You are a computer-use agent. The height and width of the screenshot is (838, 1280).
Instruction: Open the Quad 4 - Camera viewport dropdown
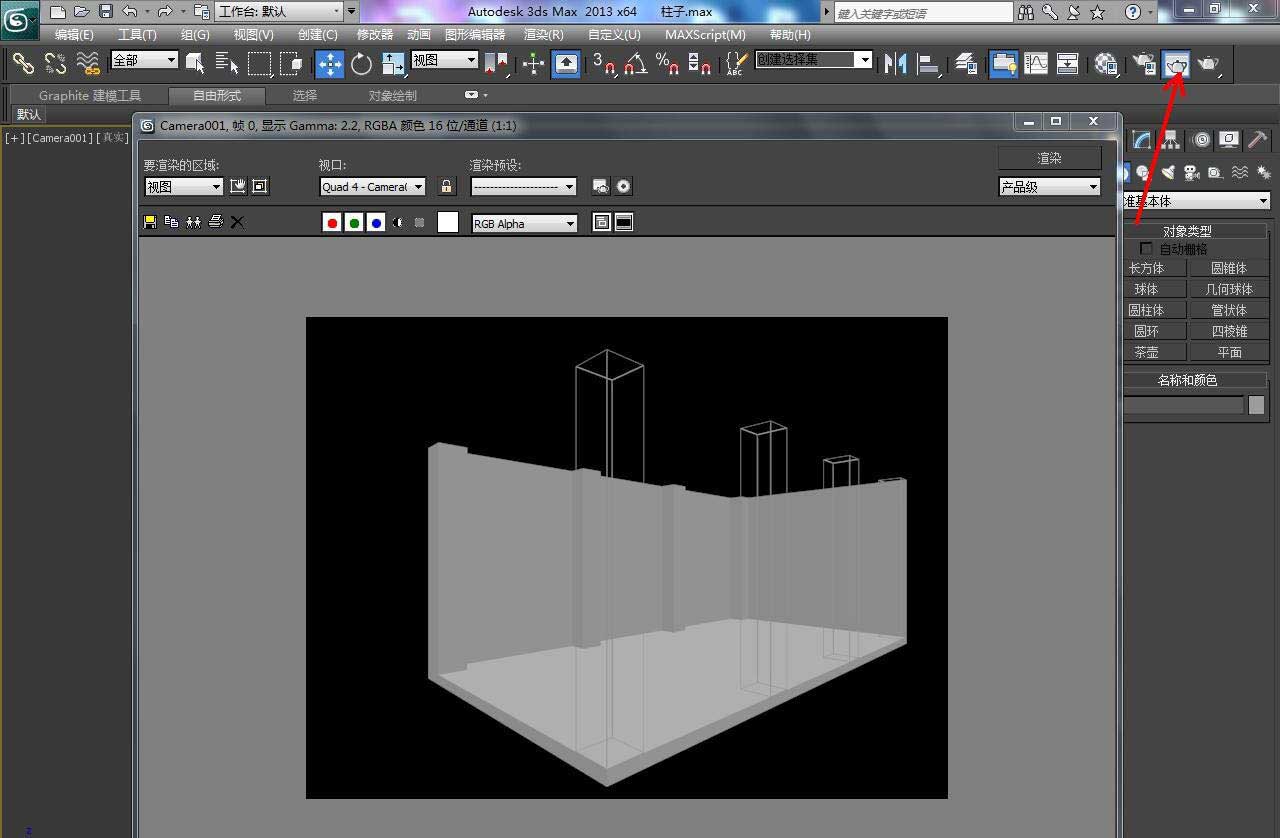(372, 187)
